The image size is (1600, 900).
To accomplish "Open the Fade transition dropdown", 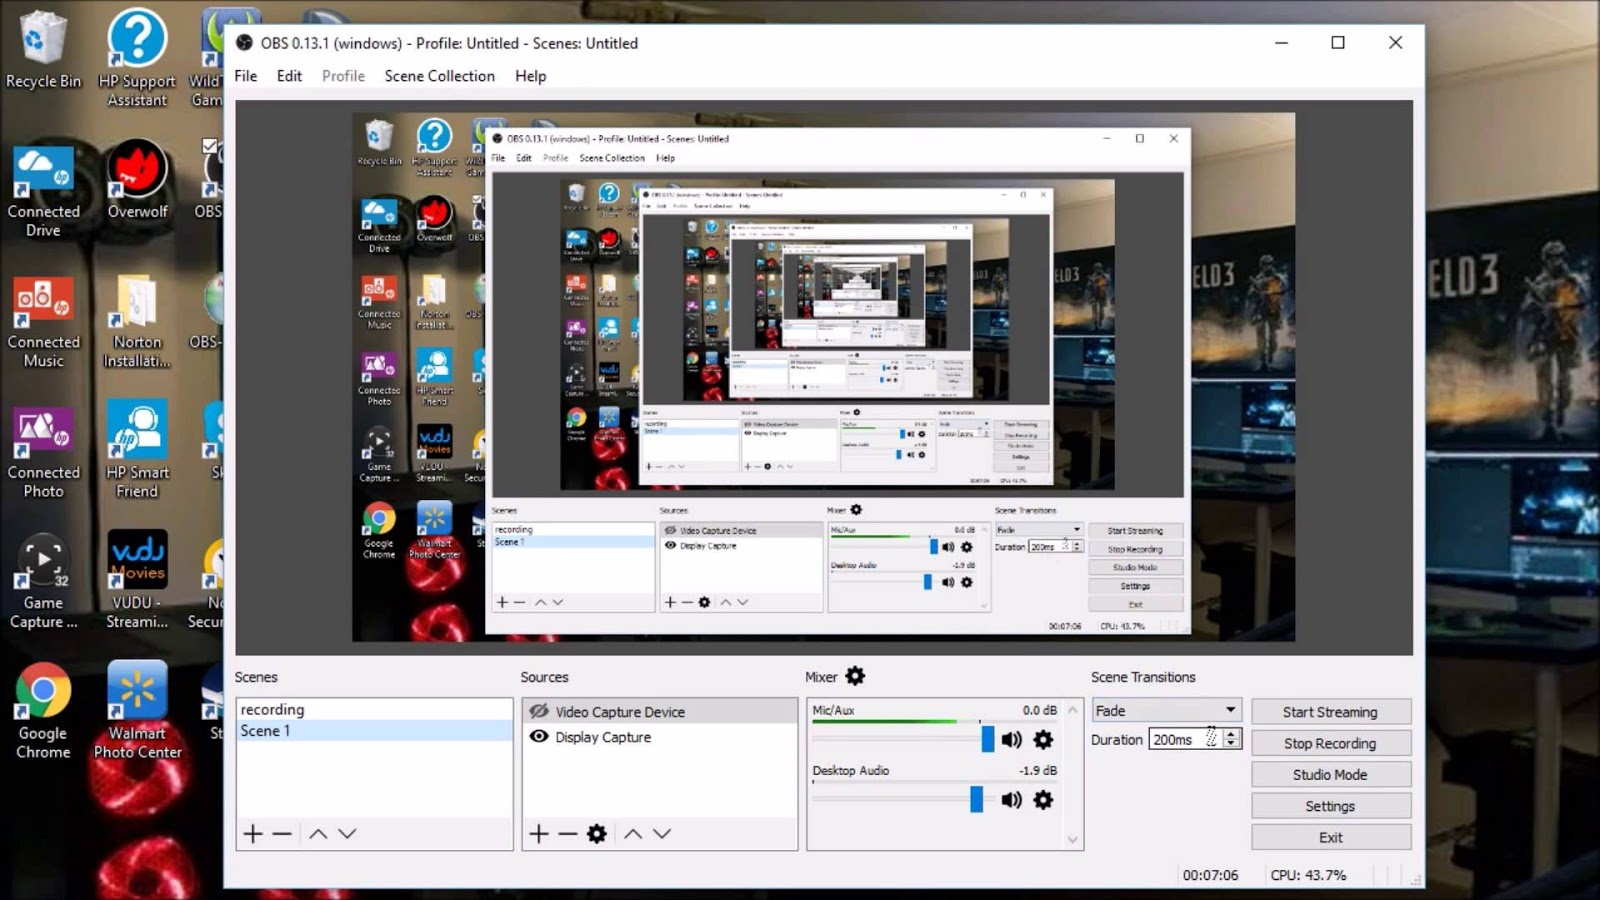I will (x=1167, y=710).
